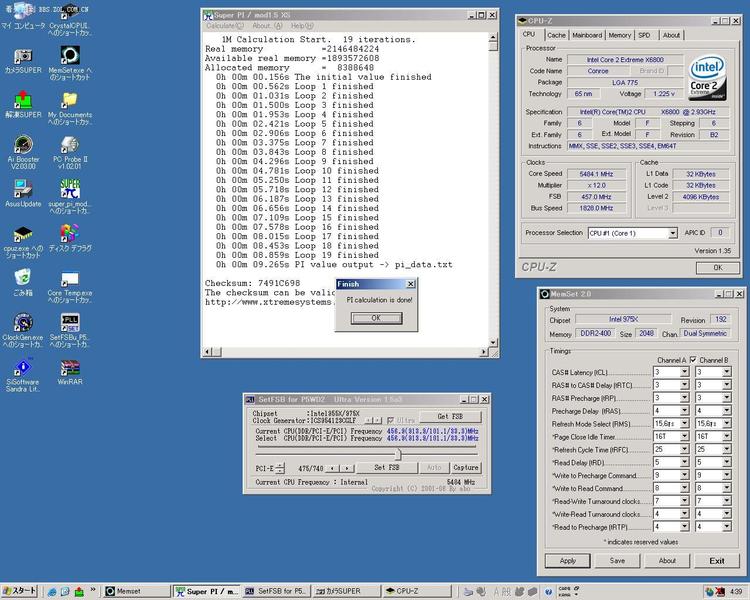750x600 pixels.
Task: Switch to the SPD tab in CPU-Z
Action: [644, 35]
